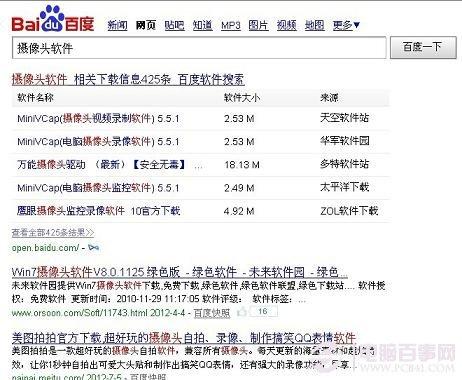Viewport: 462px width, 380px height.
Task: Switch to the 图片 images tab
Action: pos(258,25)
